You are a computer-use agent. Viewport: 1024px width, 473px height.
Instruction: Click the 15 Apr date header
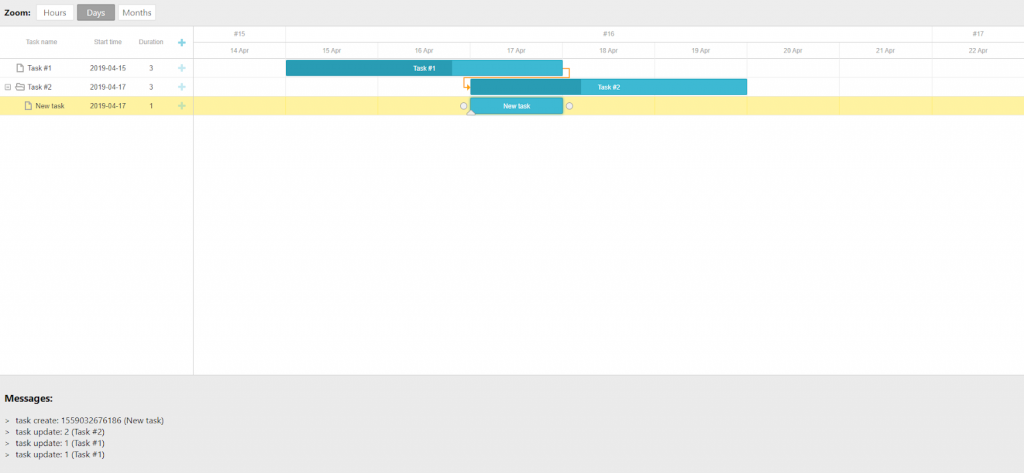[332, 50]
